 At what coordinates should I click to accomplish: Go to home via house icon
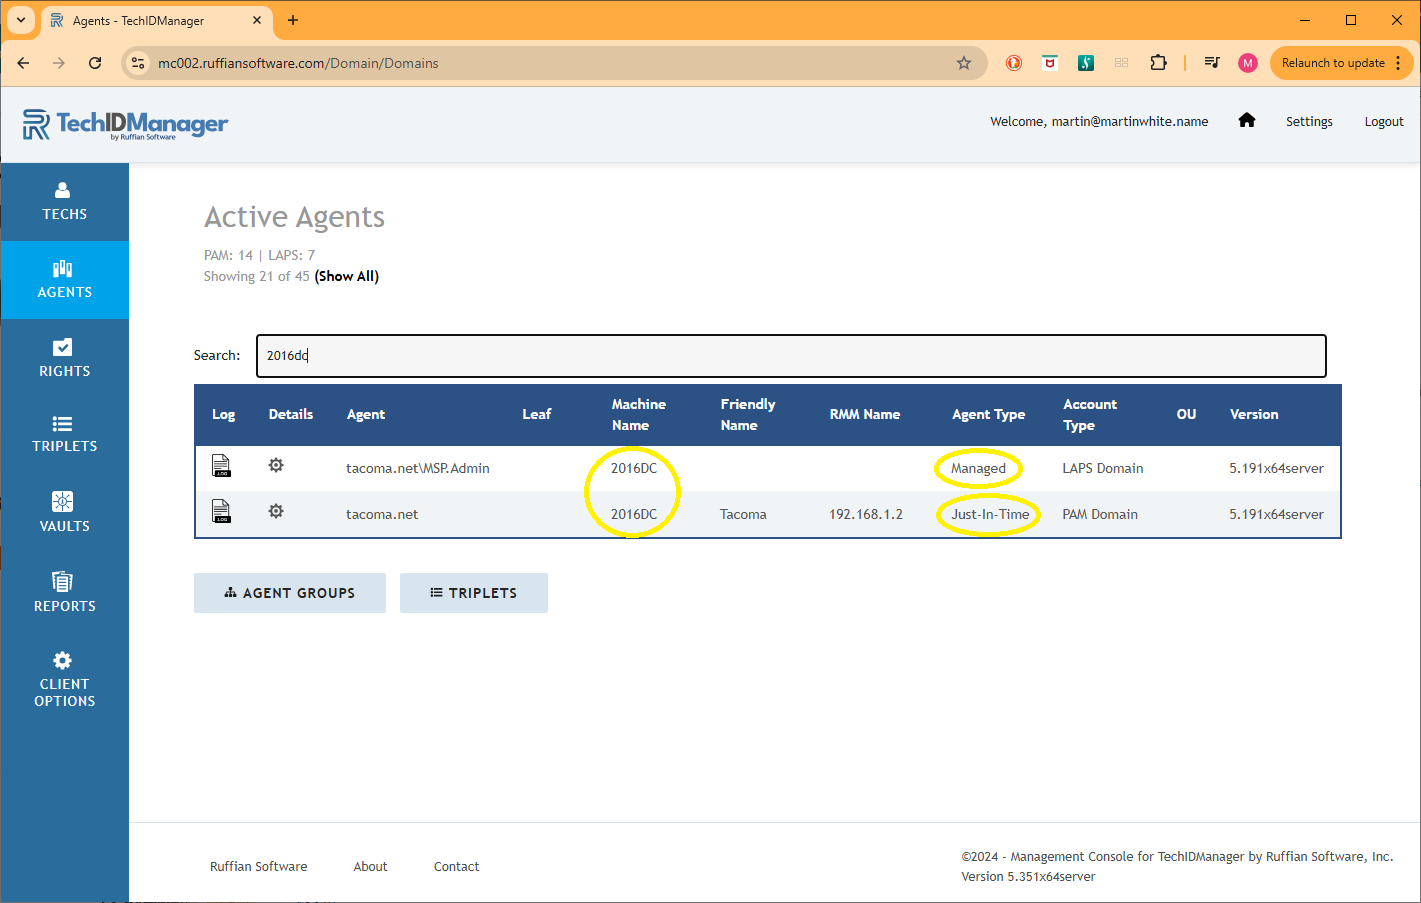(x=1246, y=121)
